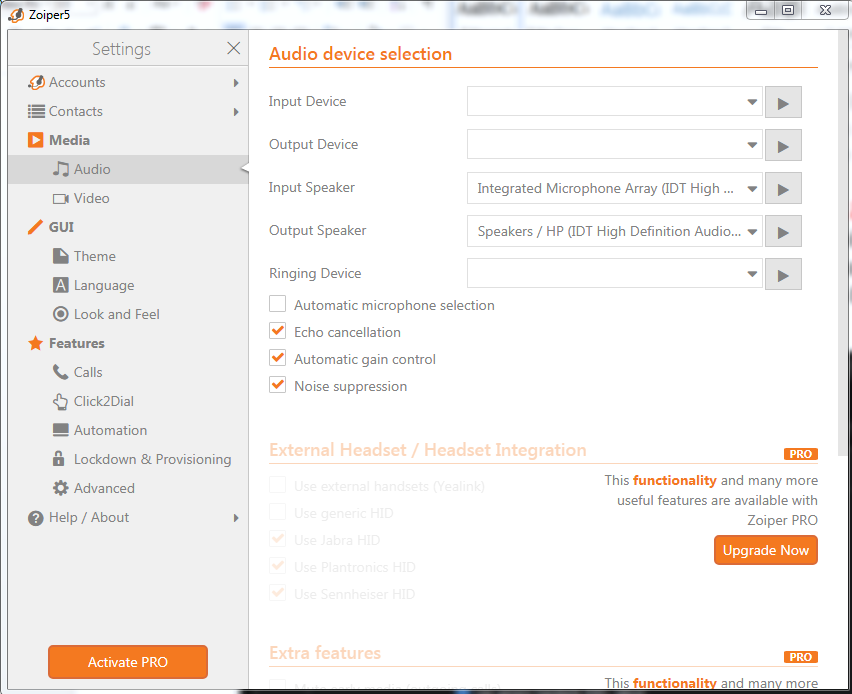The height and width of the screenshot is (694, 852).
Task: Click the orange 'functionality' link text
Action: (674, 480)
